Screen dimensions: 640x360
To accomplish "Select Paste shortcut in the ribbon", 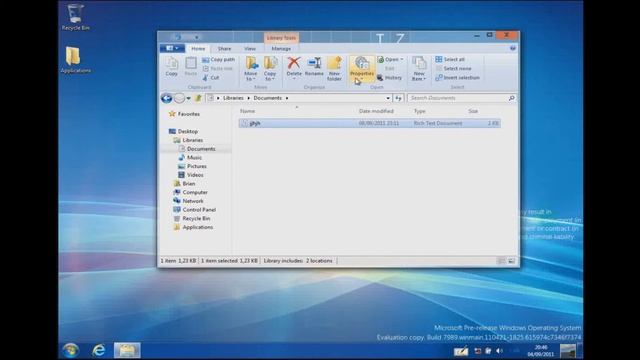I will pos(218,69).
